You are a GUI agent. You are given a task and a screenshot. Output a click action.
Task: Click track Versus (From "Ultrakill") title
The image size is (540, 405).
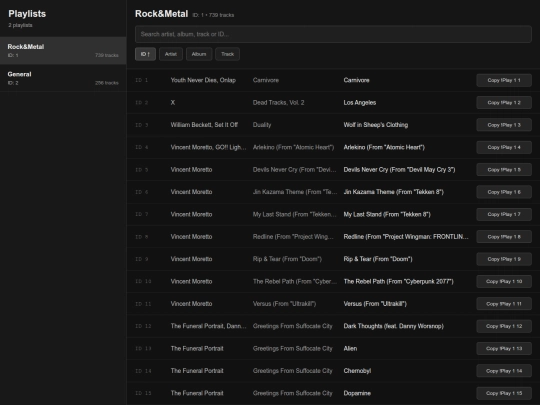point(375,304)
